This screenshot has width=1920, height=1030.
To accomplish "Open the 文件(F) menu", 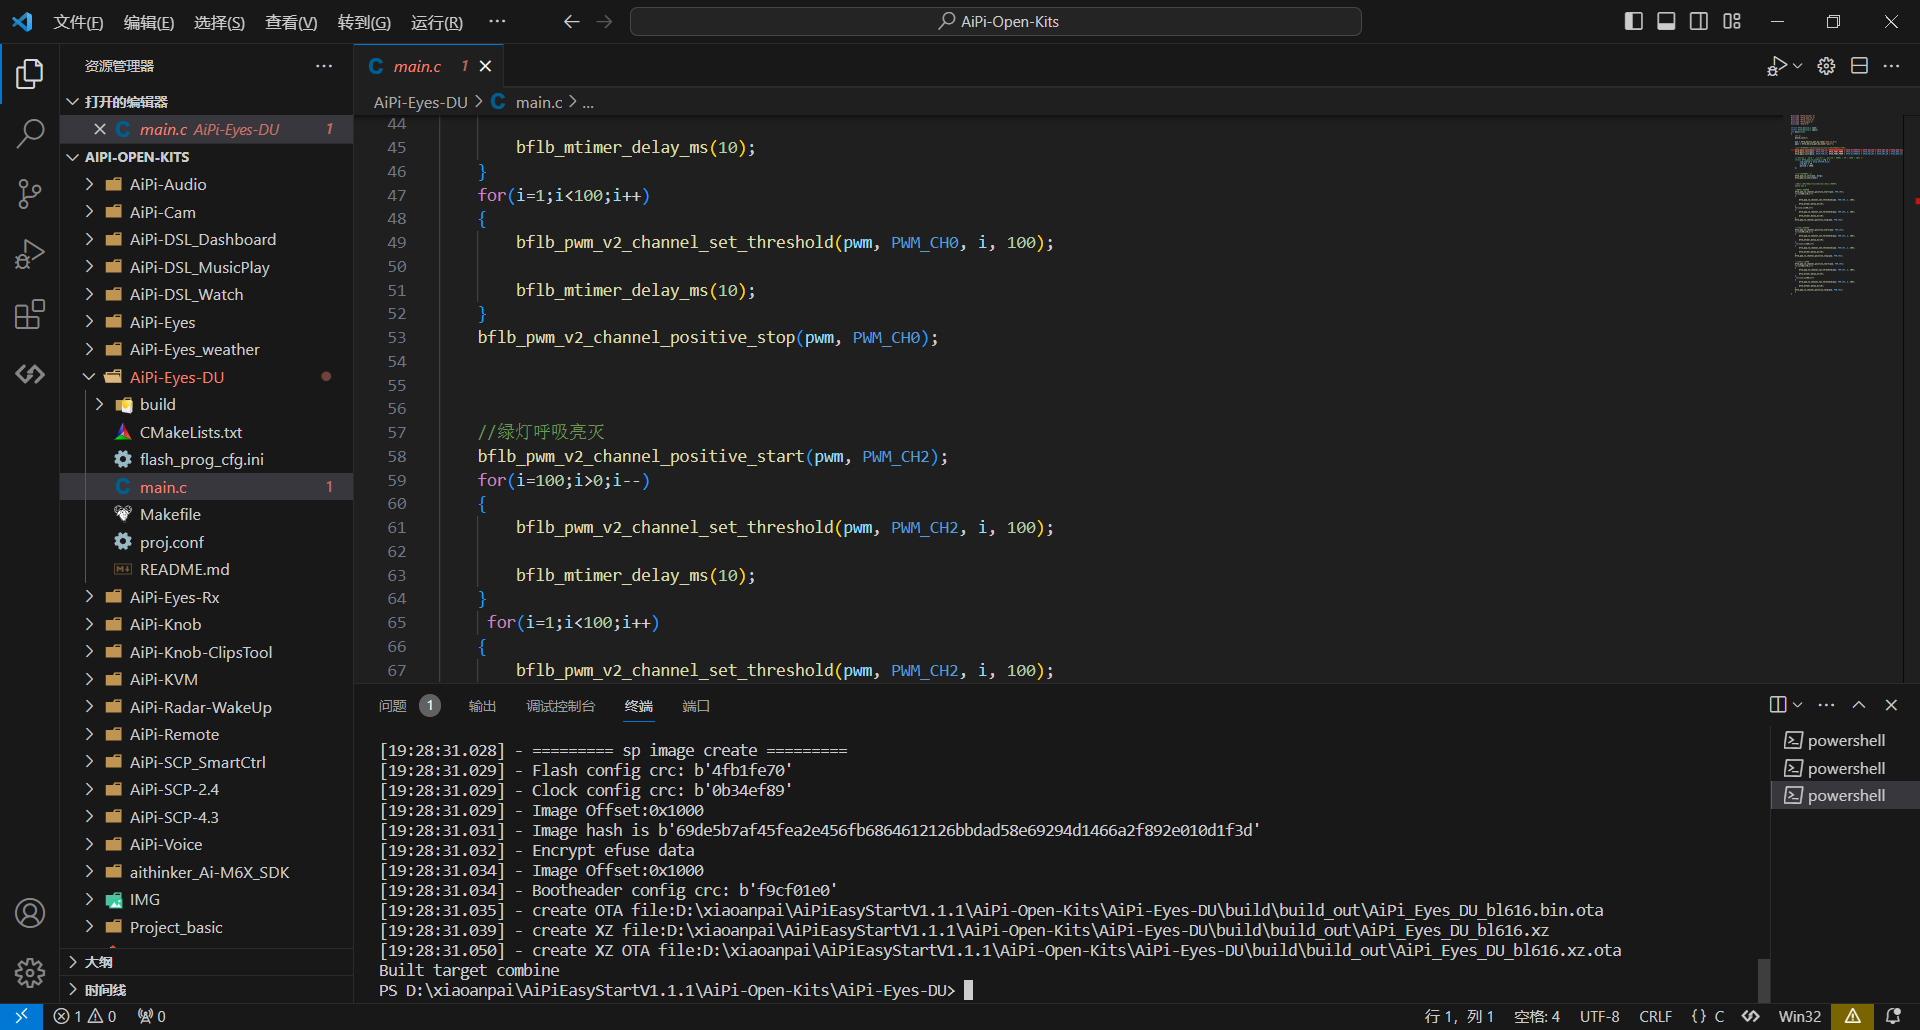I will 78,22.
